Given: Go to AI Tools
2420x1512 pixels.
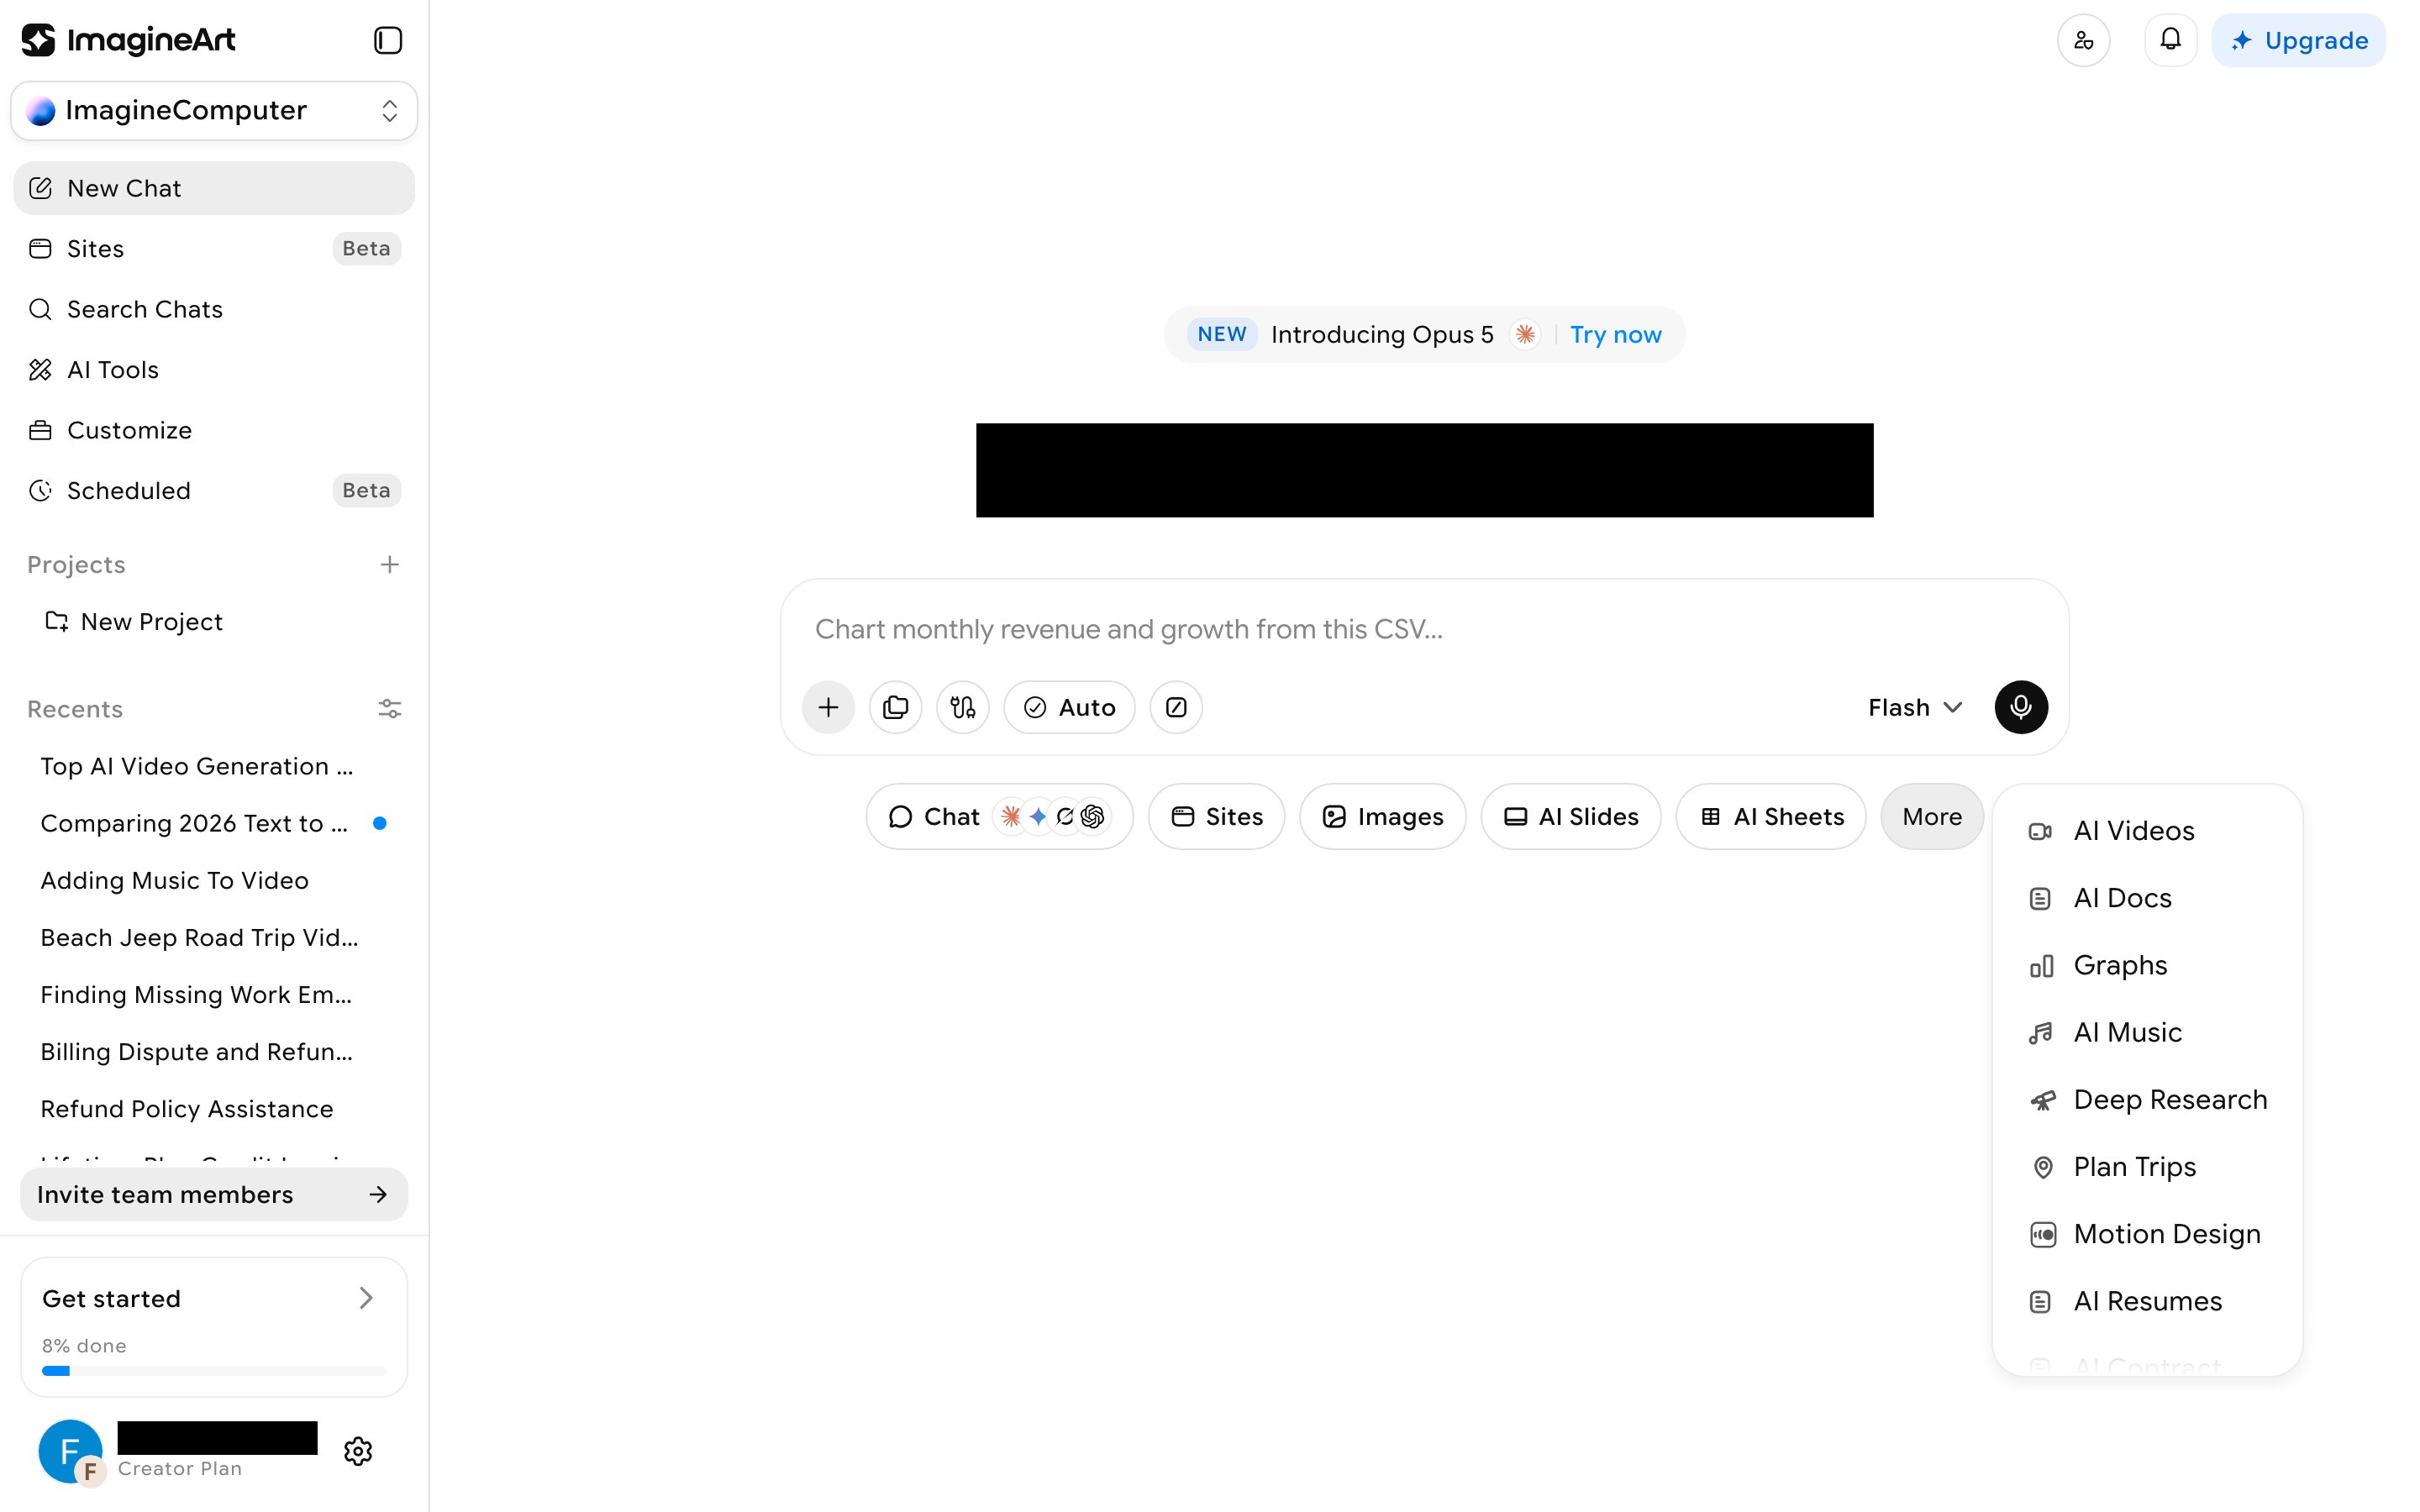Looking at the screenshot, I should [214, 370].
